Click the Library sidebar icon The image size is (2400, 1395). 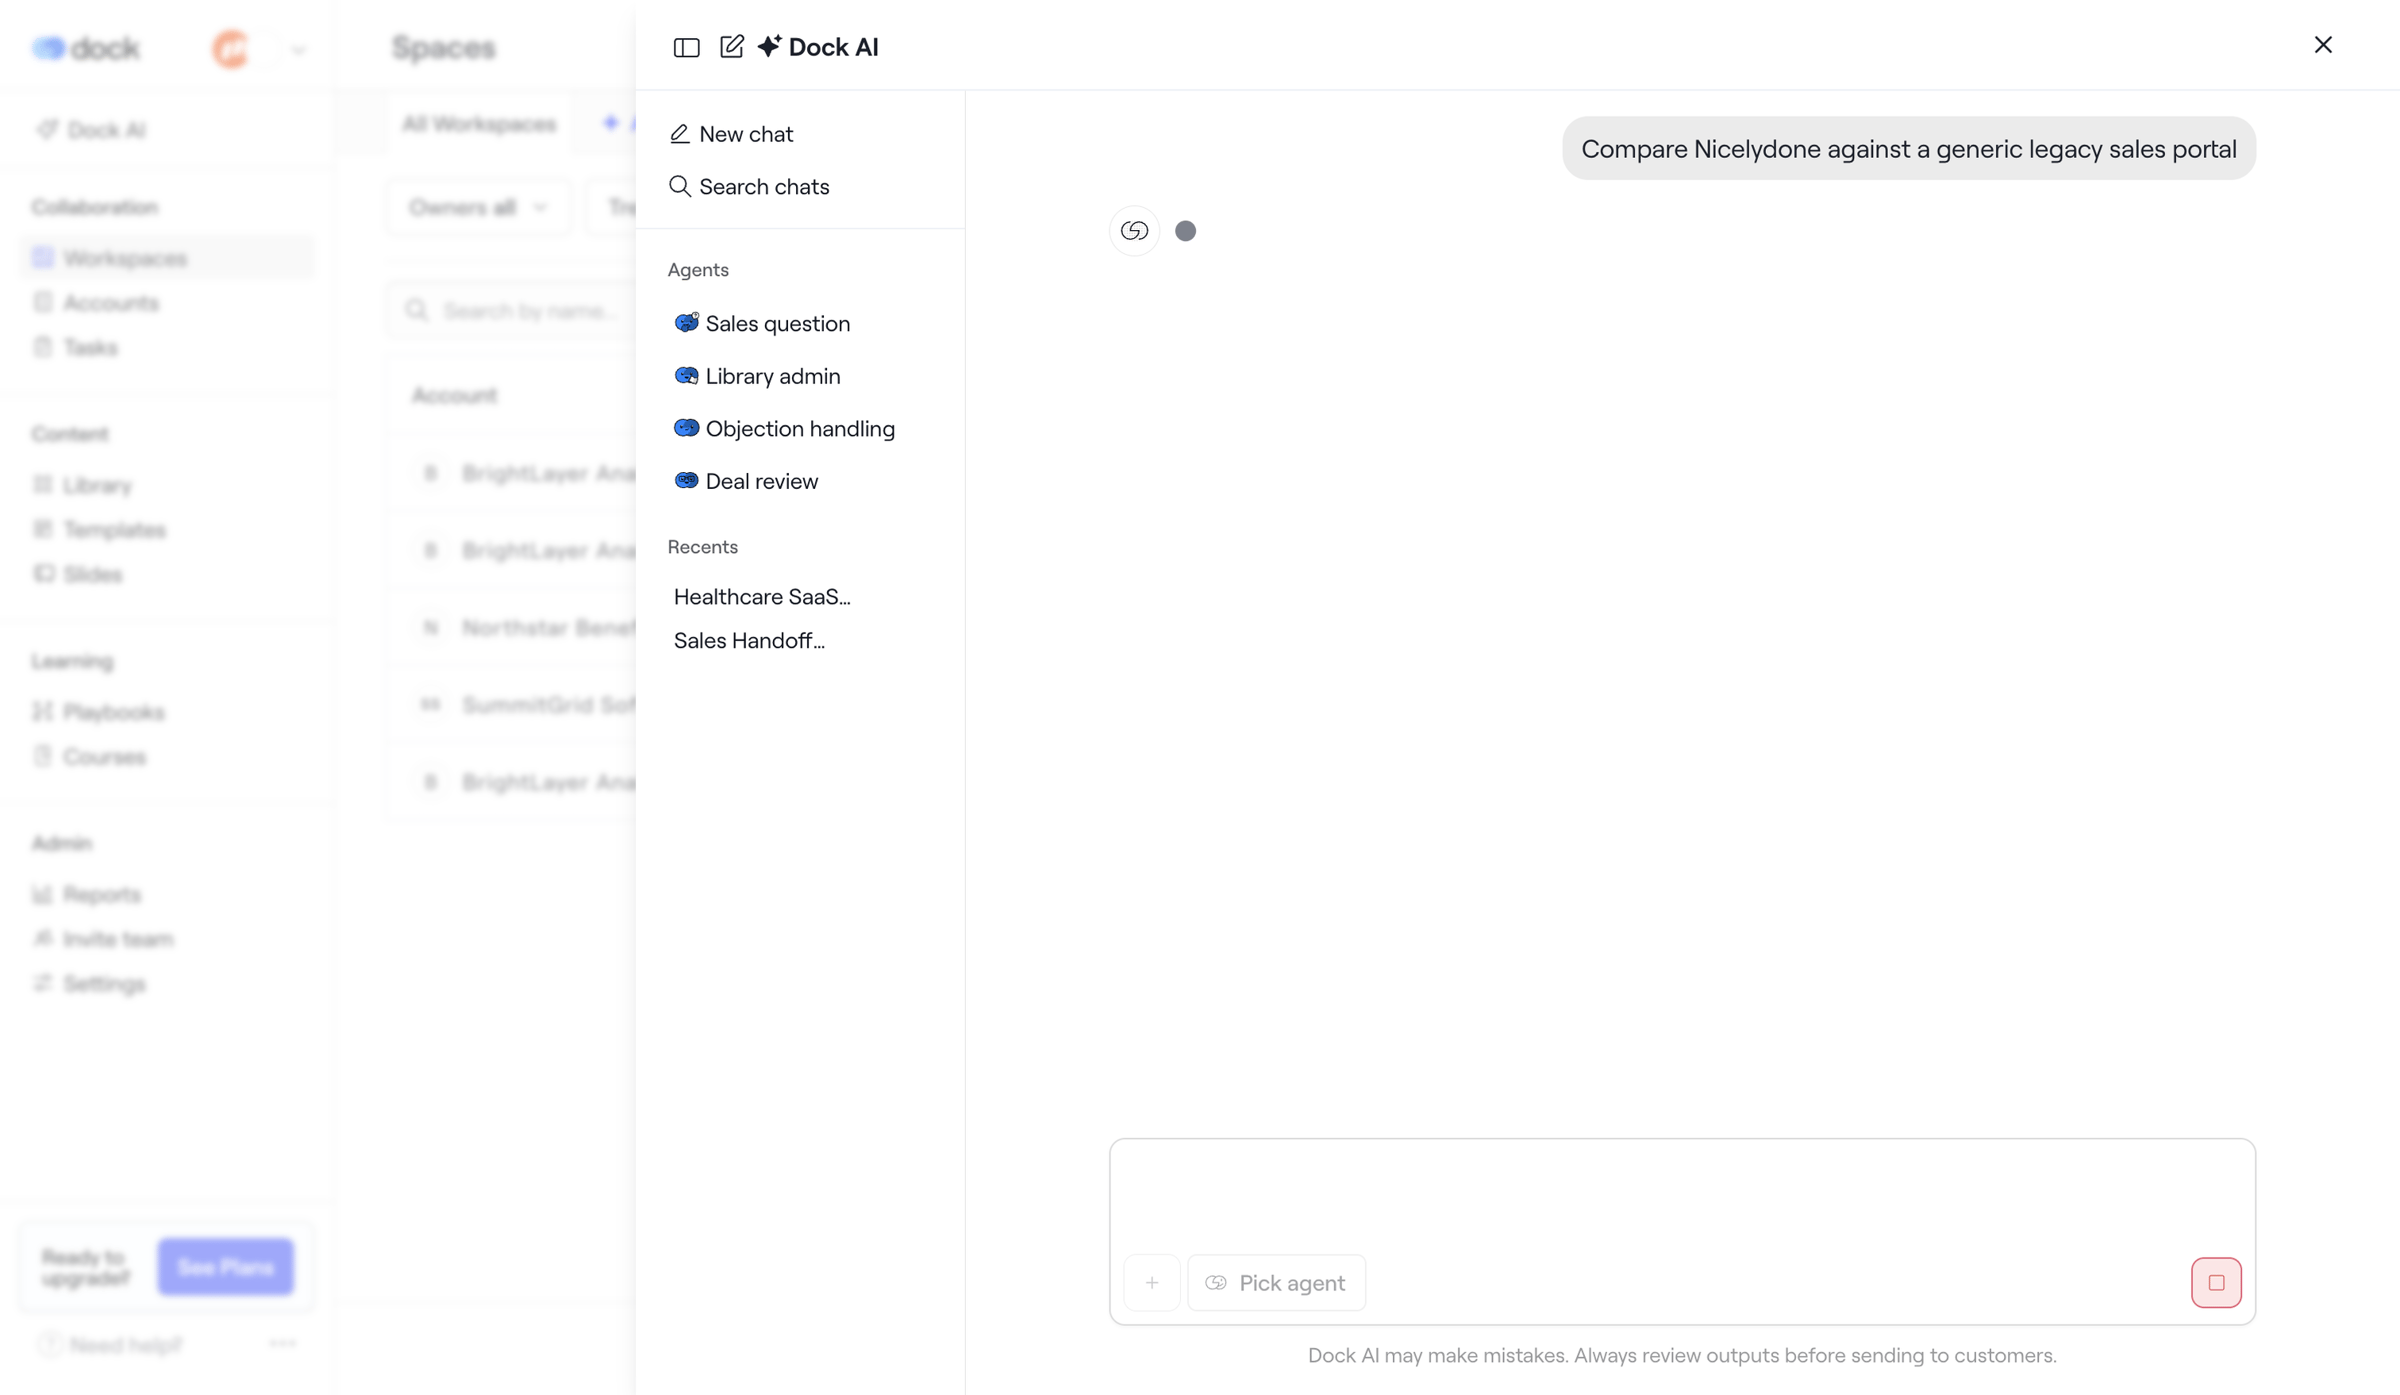click(43, 485)
